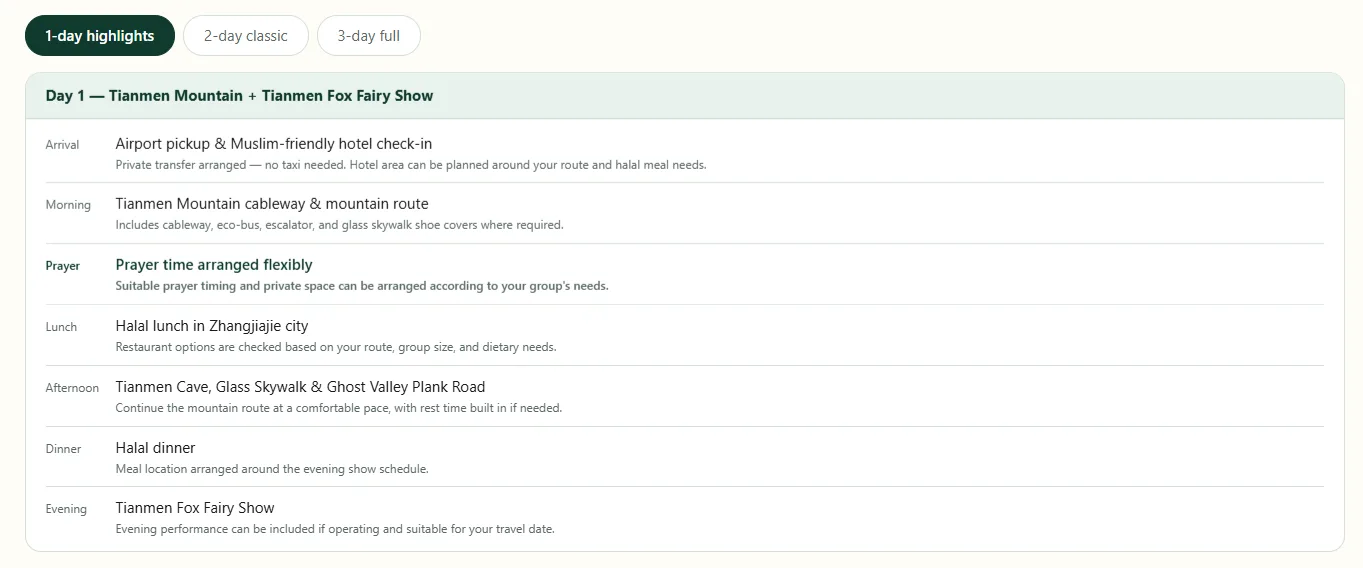Select the 'Halal dinner' title
1363x568 pixels.
(x=156, y=448)
